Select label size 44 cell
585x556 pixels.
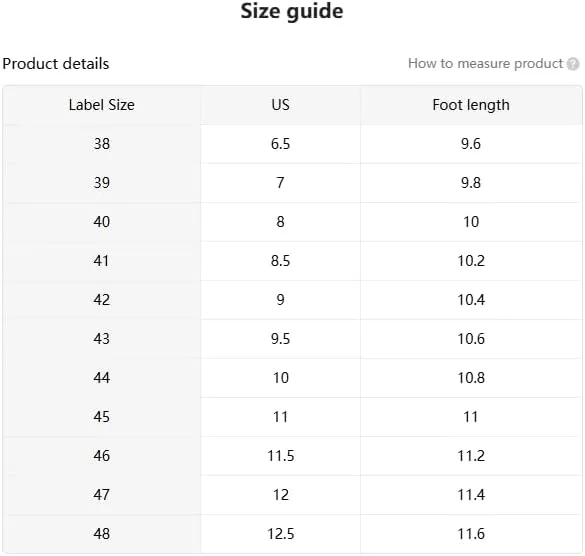click(x=102, y=378)
